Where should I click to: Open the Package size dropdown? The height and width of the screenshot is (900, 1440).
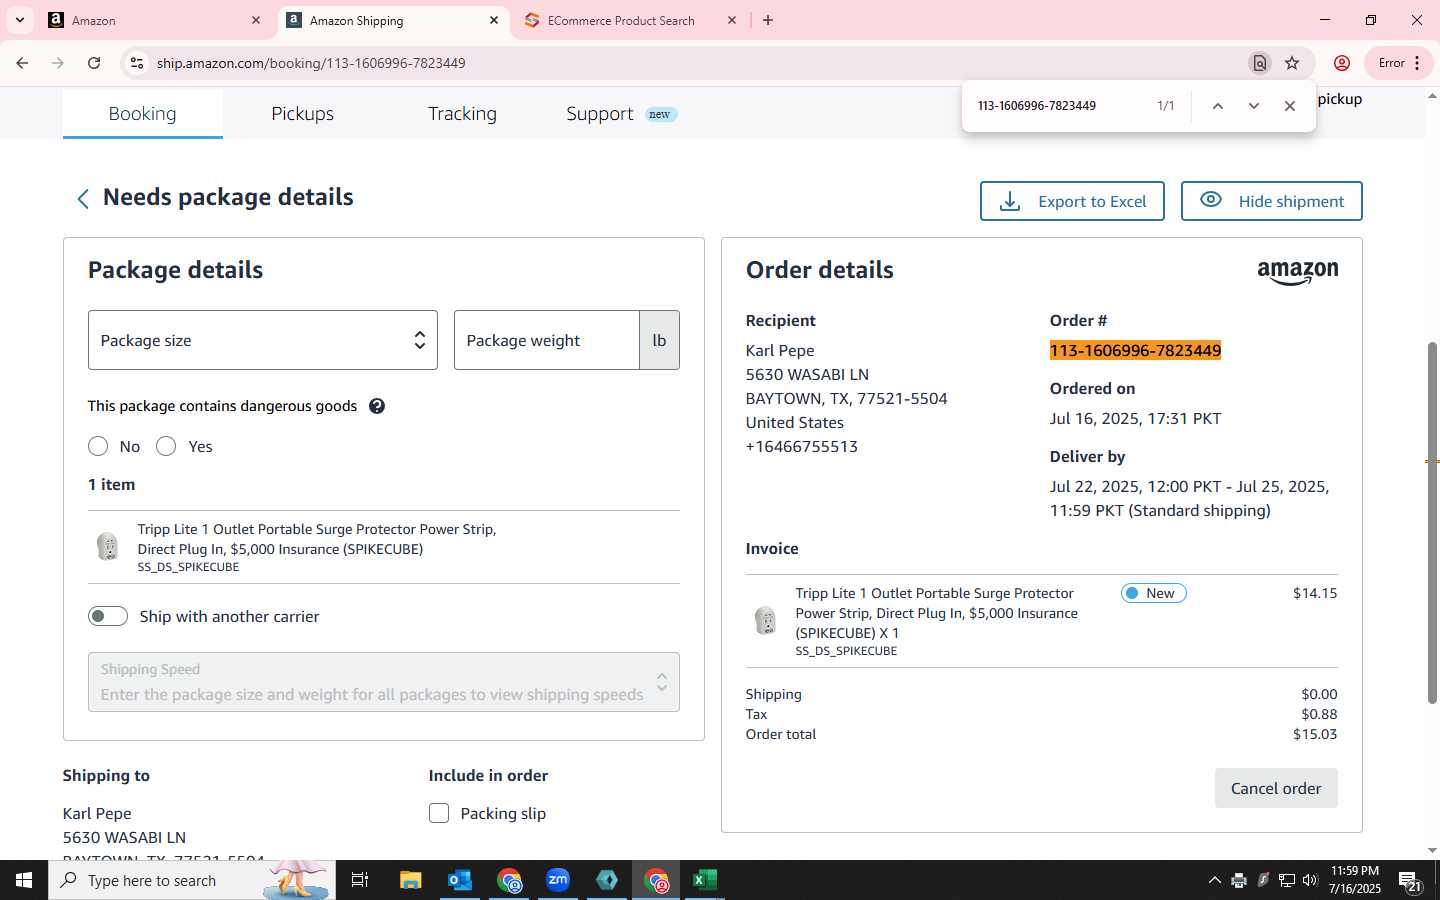click(263, 340)
